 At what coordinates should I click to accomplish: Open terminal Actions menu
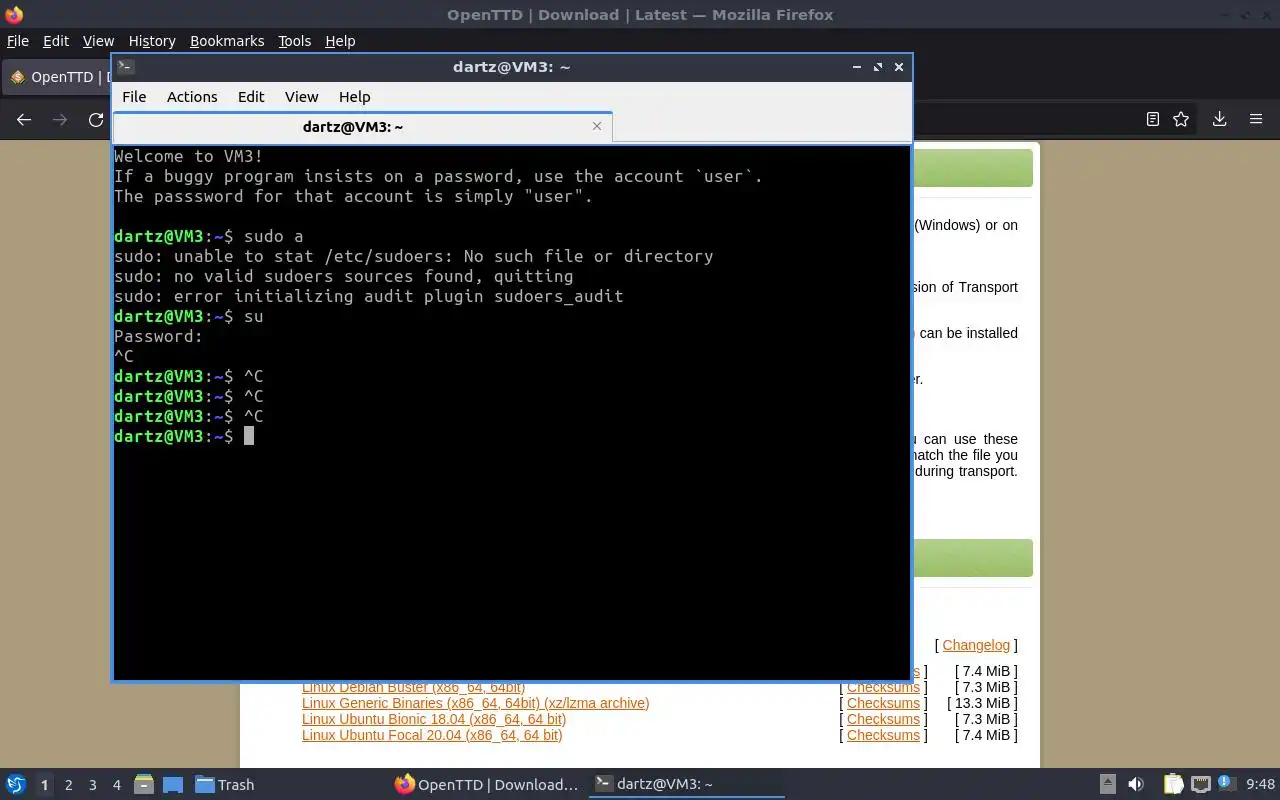click(x=192, y=97)
